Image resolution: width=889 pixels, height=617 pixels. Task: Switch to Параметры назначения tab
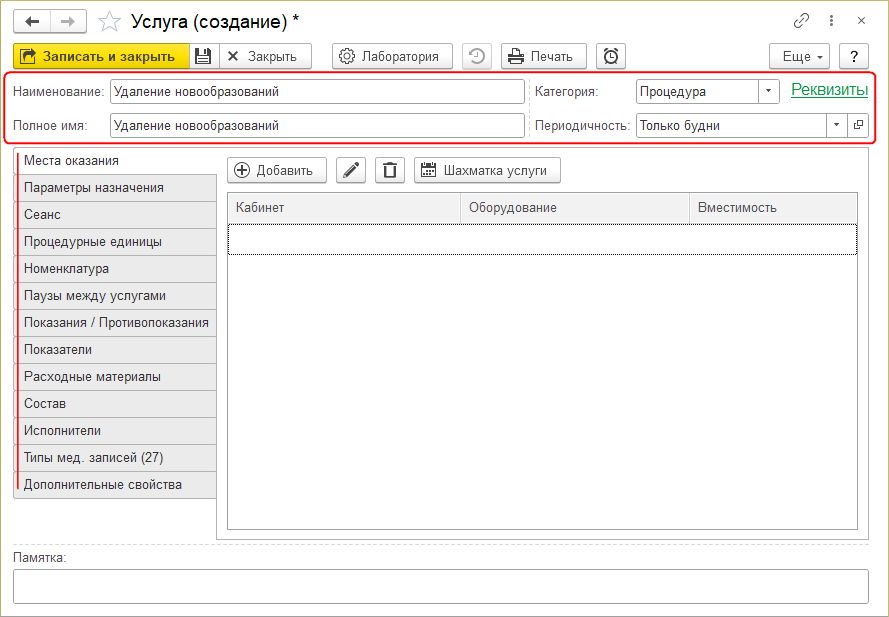click(94, 187)
